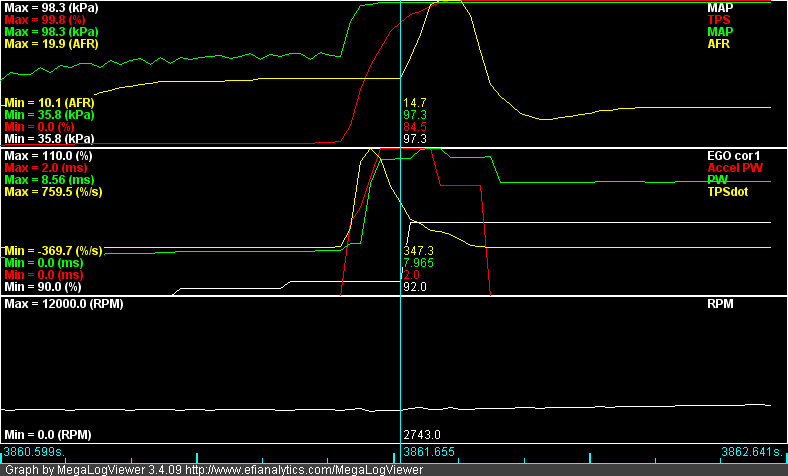Viewport: 788px width, 476px height.
Task: Select the RPM legend label
Action: (721, 303)
